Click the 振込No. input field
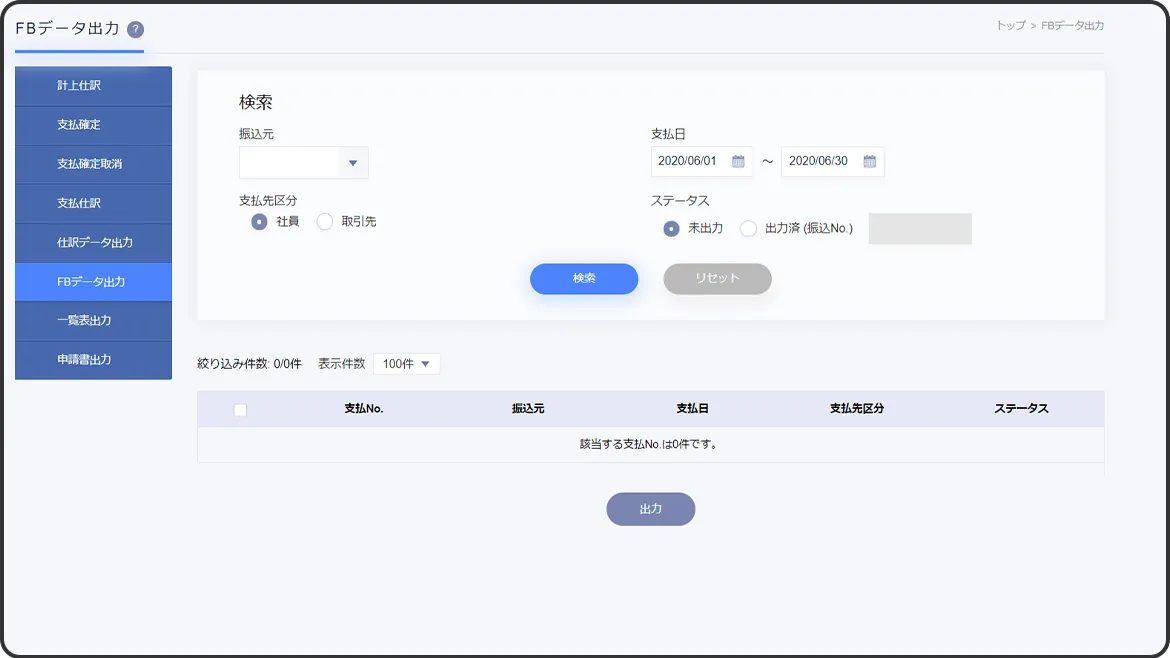Viewport: 1170px width, 658px height. [x=919, y=229]
